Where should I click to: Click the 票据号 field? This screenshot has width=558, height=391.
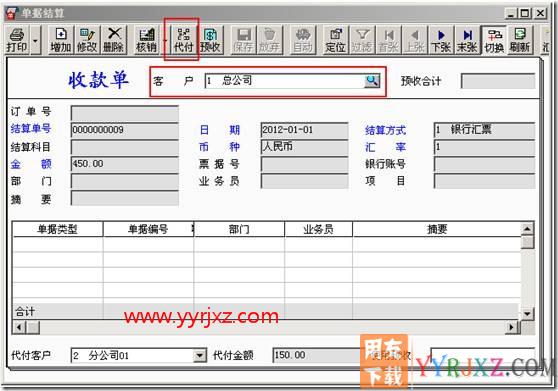click(304, 164)
